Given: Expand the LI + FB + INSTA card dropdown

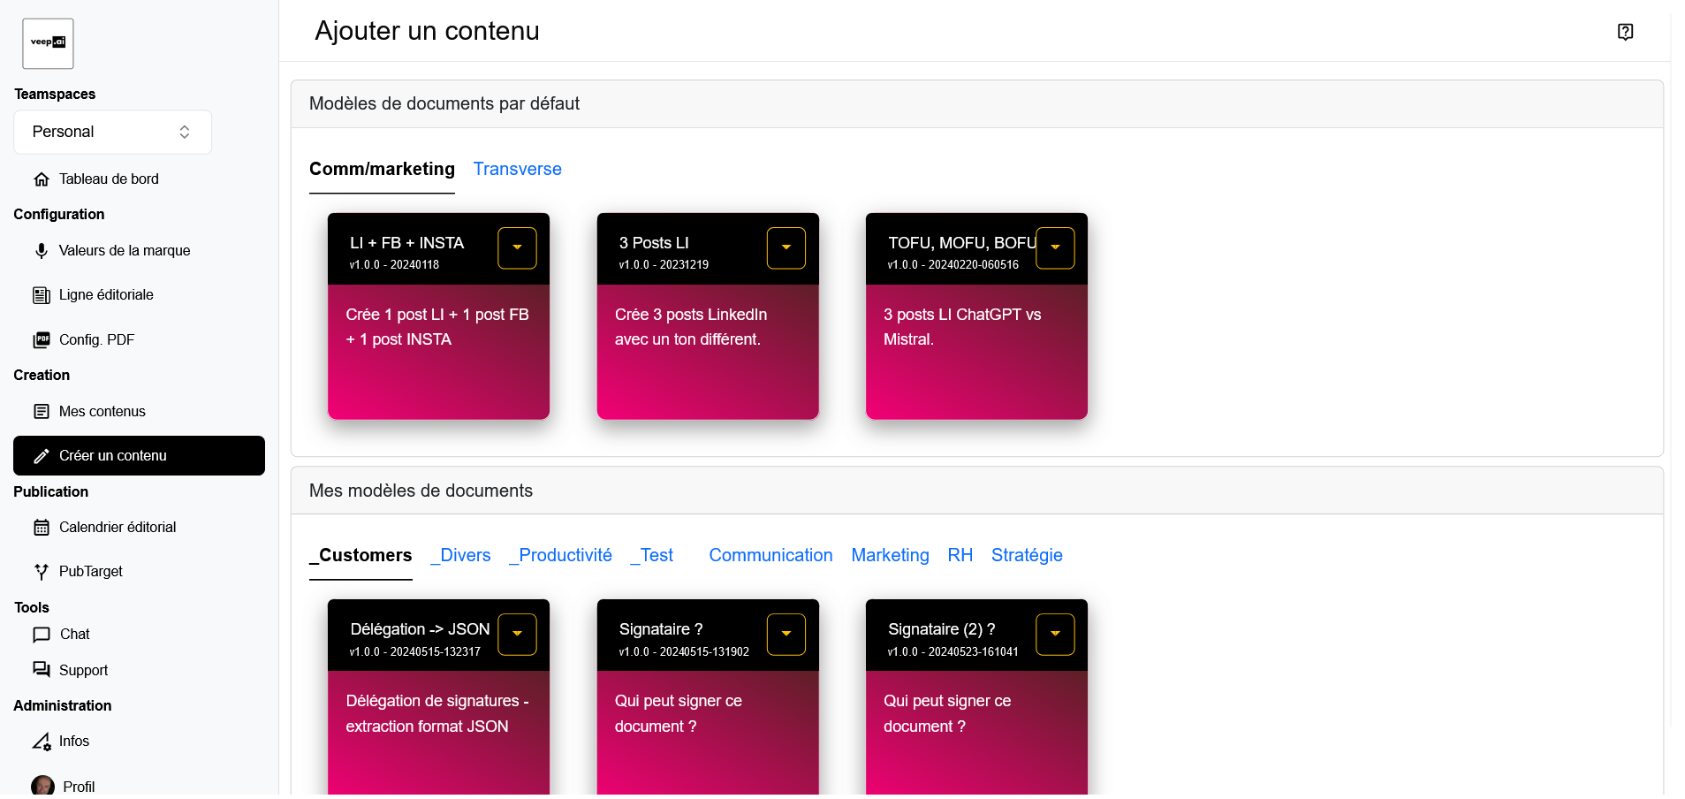Looking at the screenshot, I should pos(517,248).
